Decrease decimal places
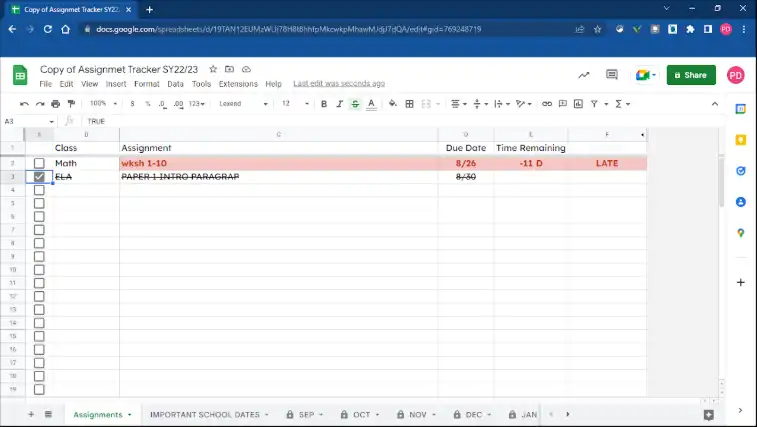This screenshot has height=427, width=757. coord(163,104)
